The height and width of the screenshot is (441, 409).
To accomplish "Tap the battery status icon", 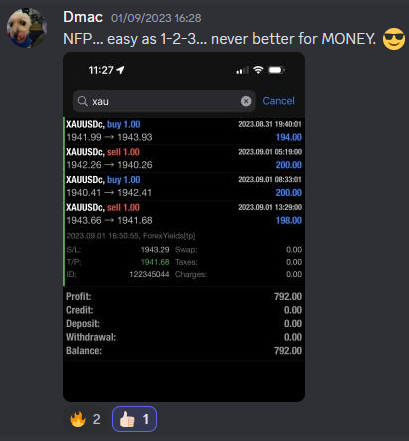I will click(x=276, y=70).
